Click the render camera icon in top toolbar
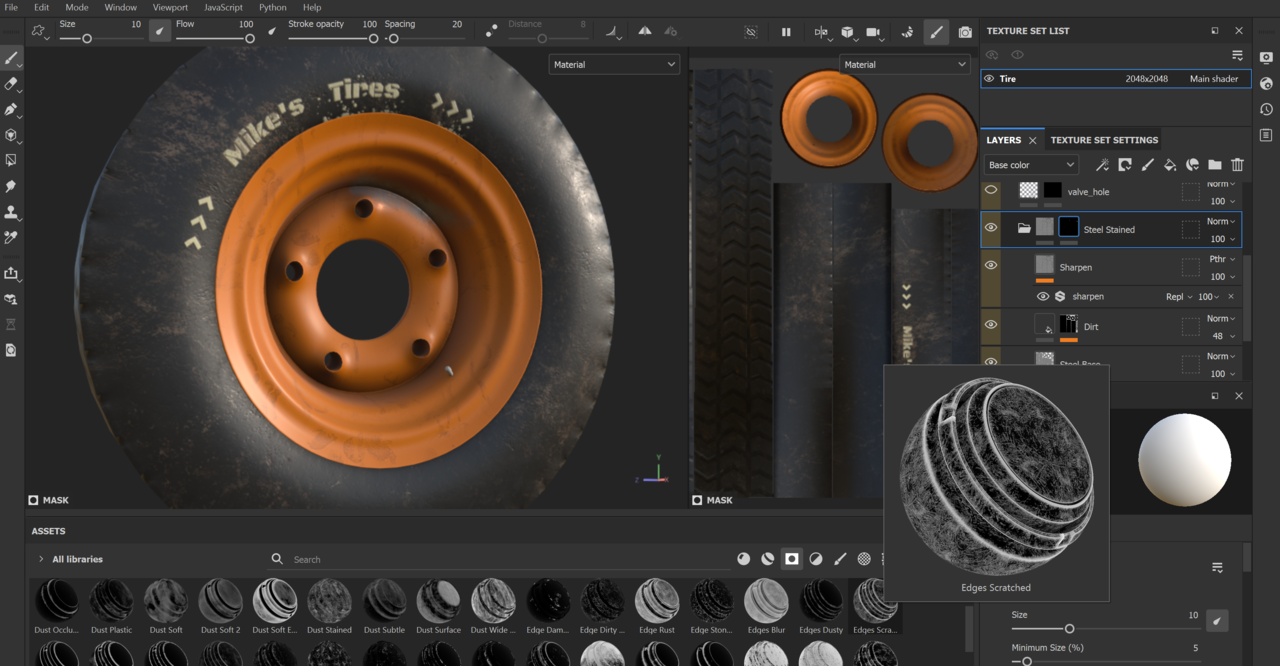Image resolution: width=1280 pixels, height=666 pixels. tap(965, 32)
